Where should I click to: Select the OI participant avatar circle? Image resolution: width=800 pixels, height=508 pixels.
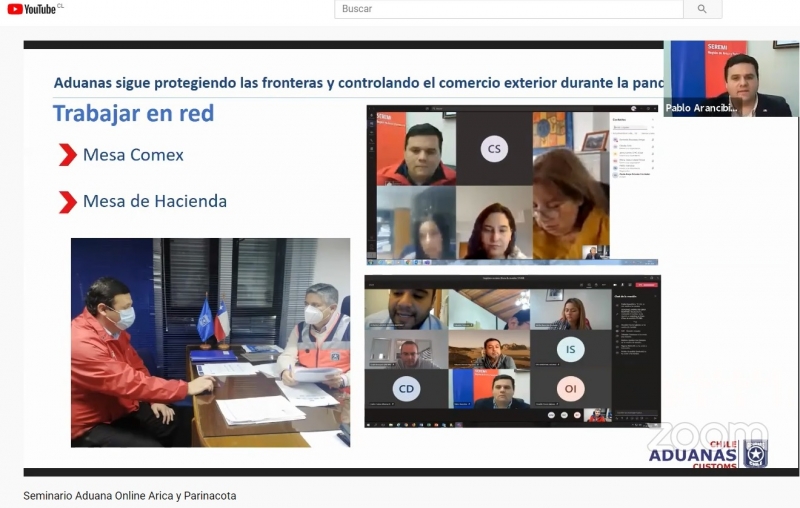[570, 389]
